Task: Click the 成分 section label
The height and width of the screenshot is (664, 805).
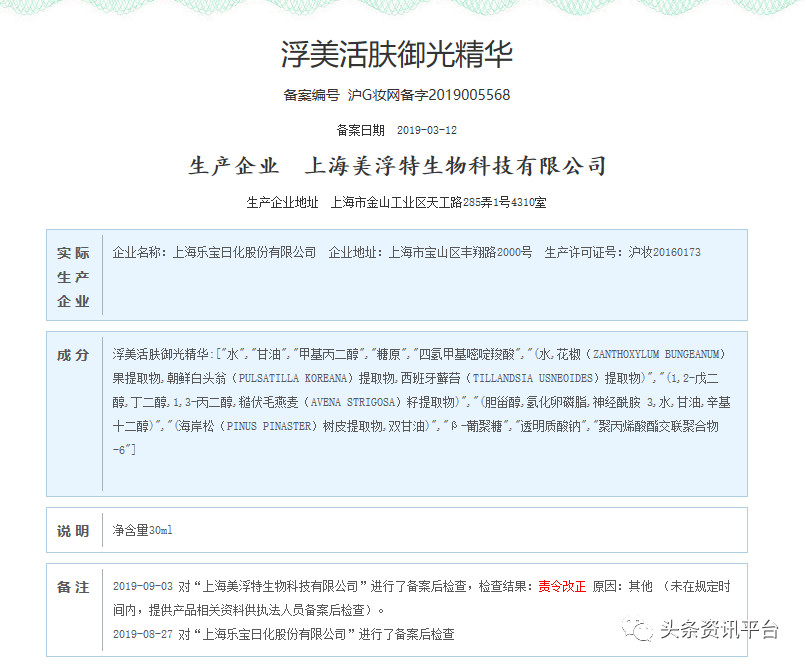Action: pyautogui.click(x=73, y=355)
